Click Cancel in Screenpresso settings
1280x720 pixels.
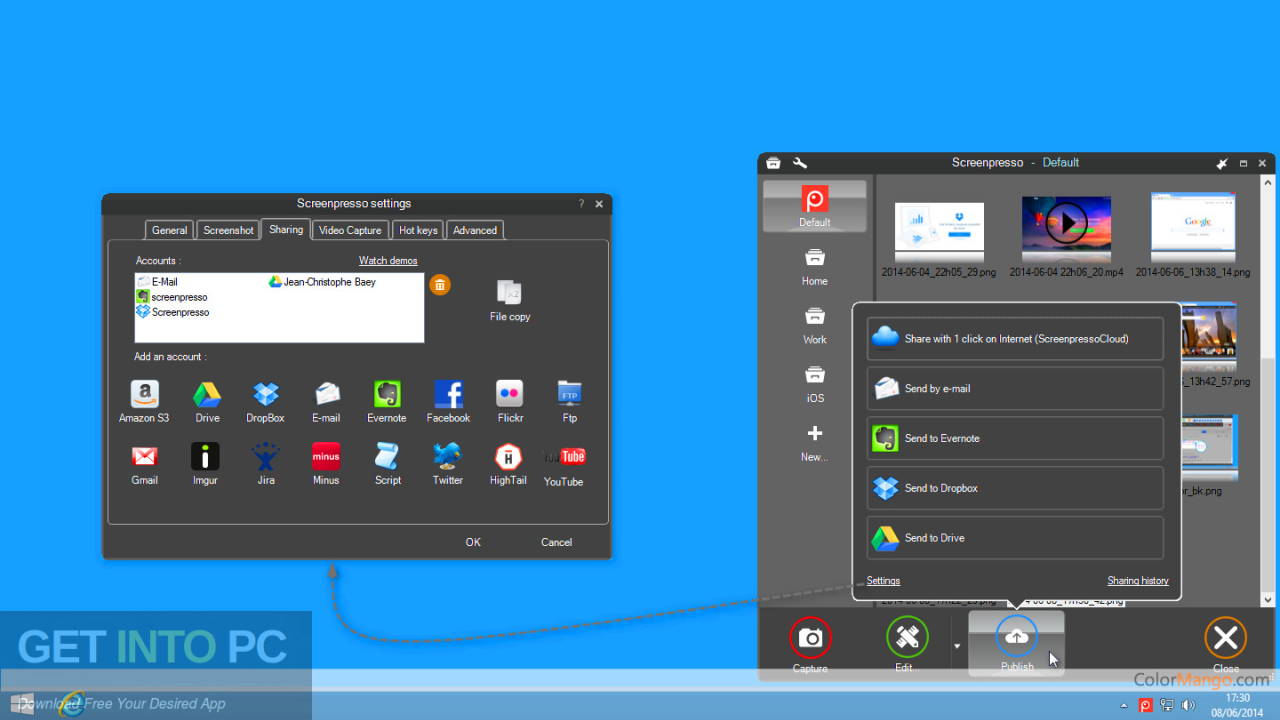[556, 542]
